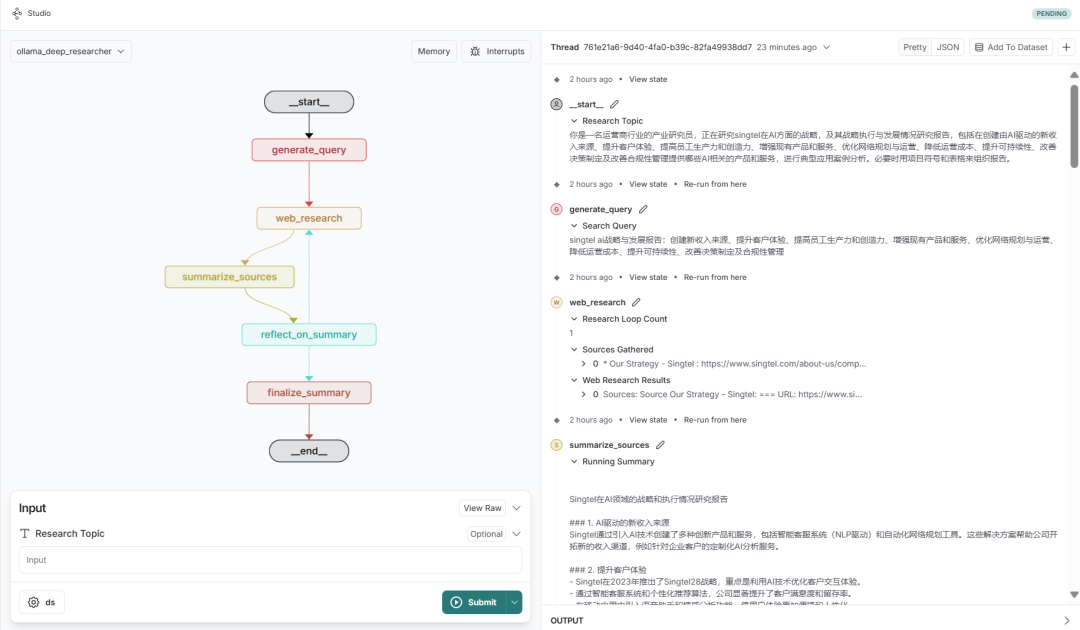Open settings gear for ds assistant
The height and width of the screenshot is (630, 1080).
[33, 602]
